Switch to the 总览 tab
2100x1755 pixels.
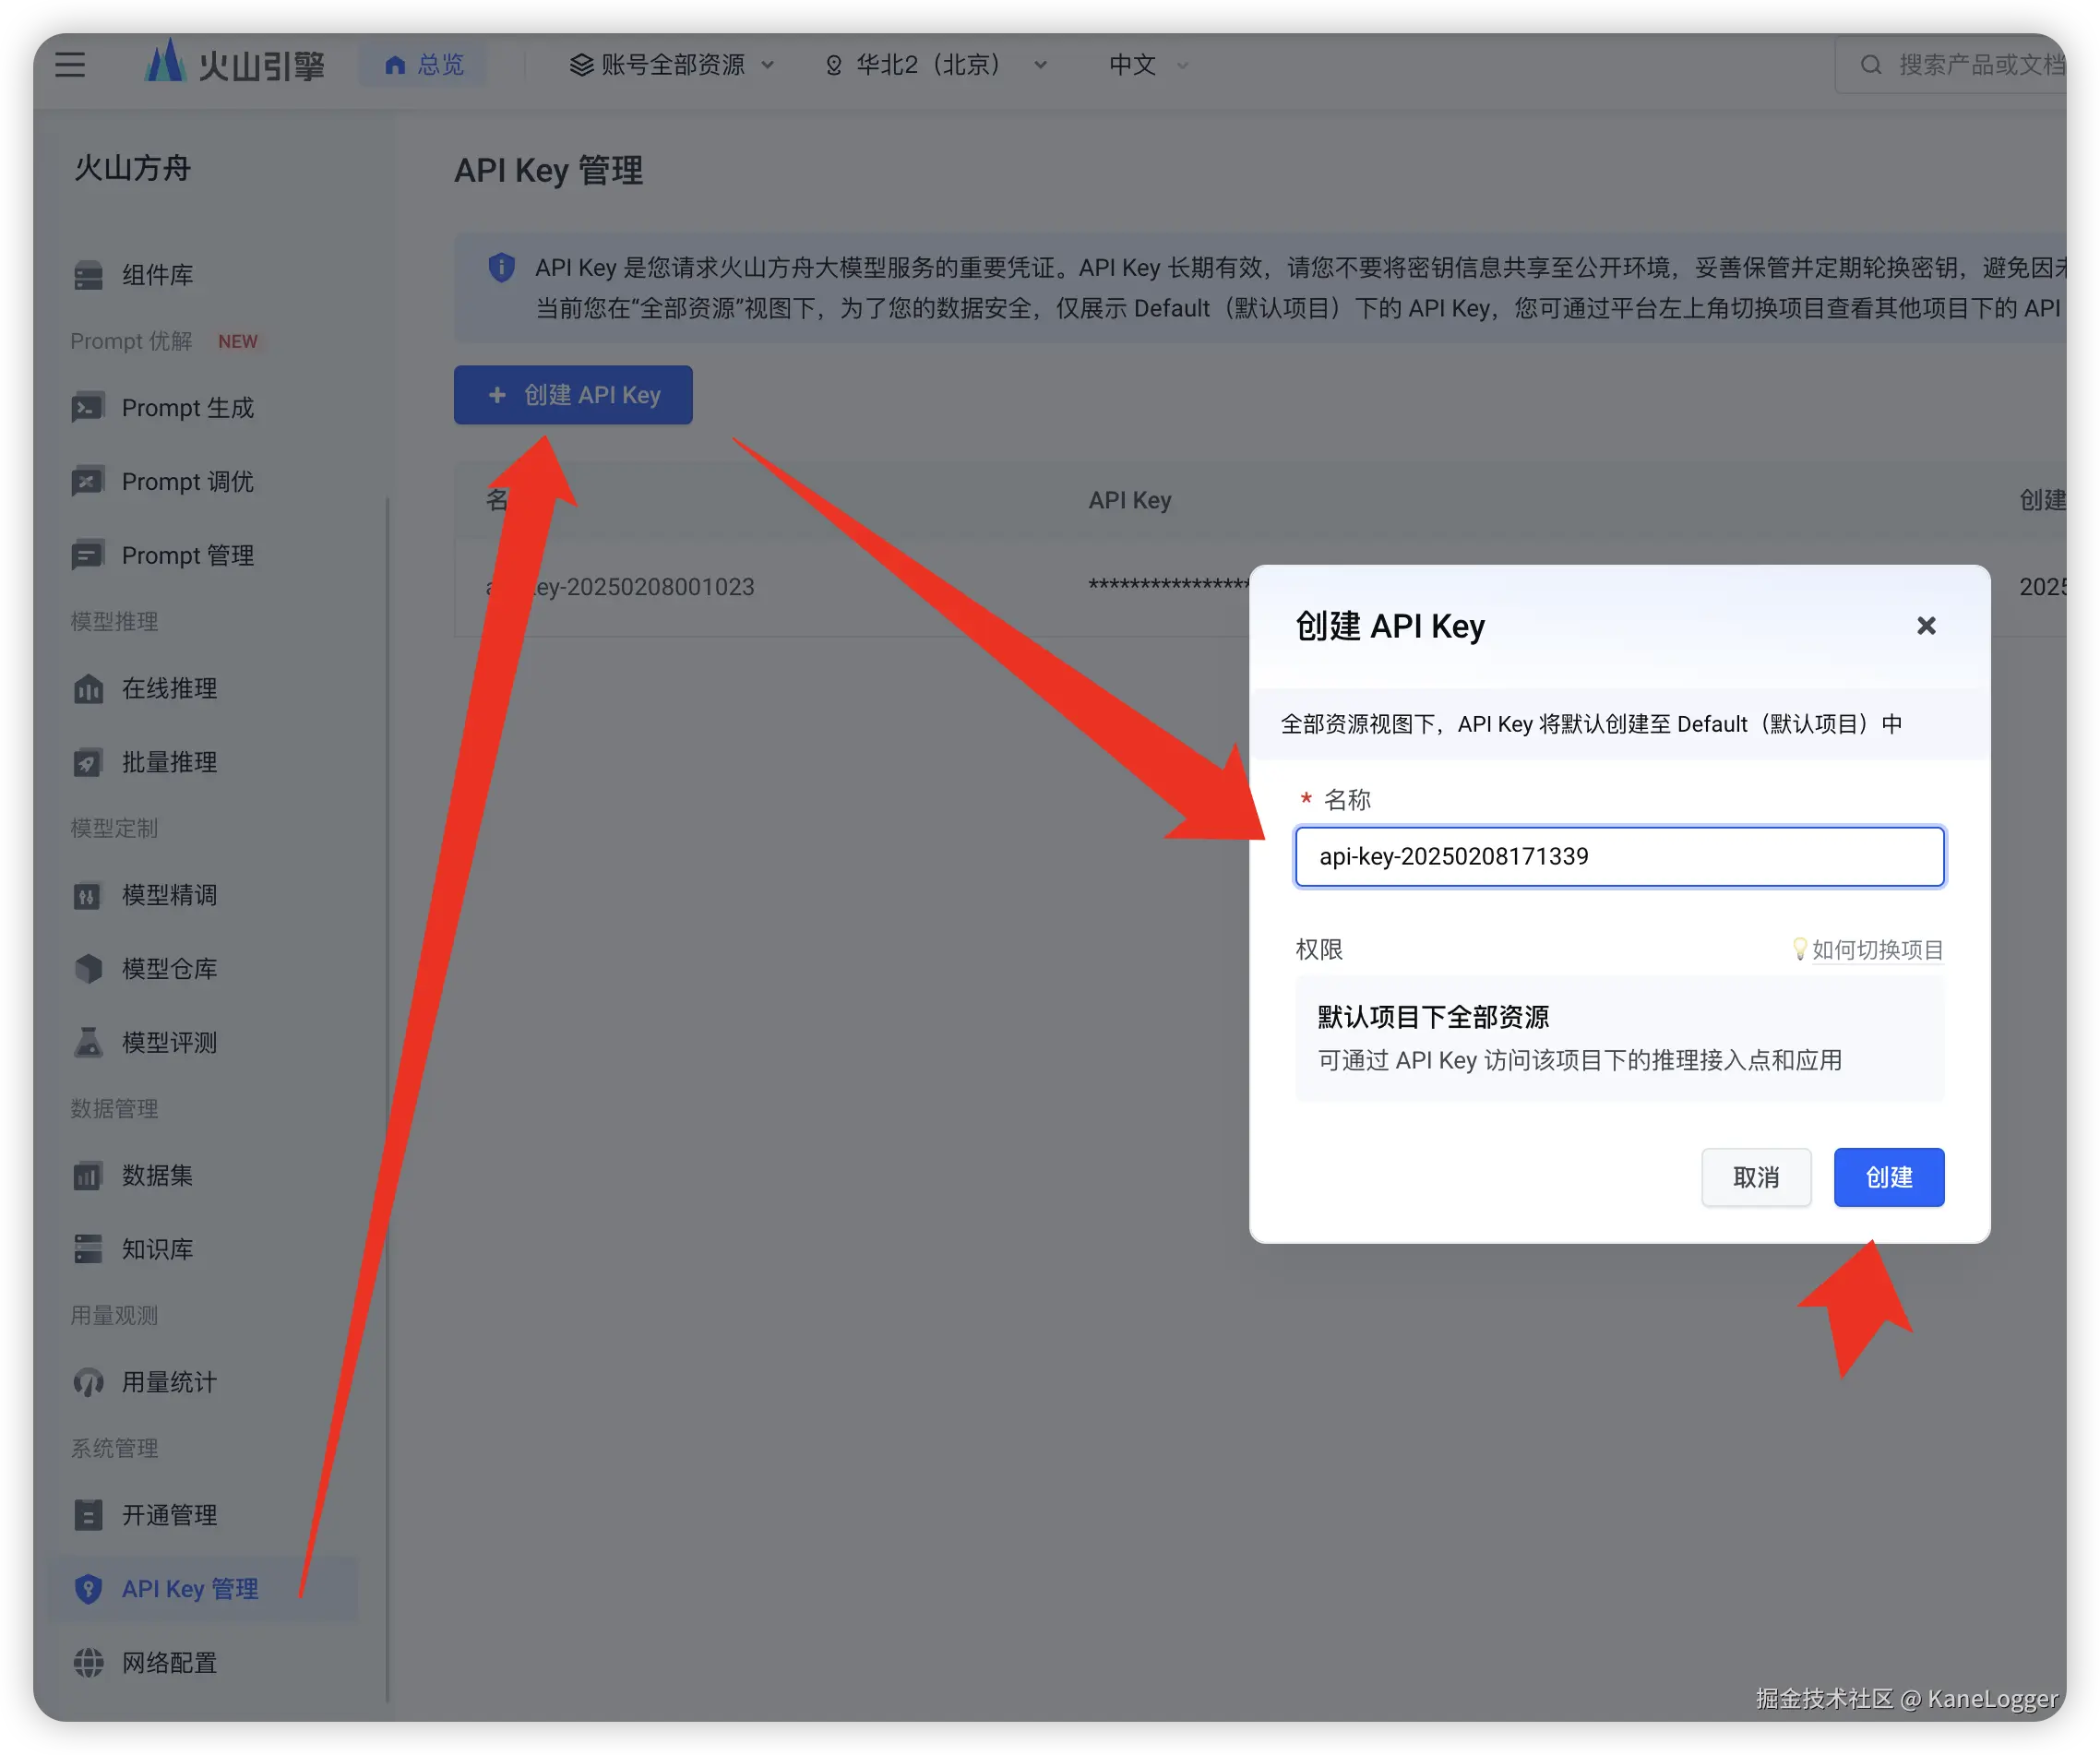(x=424, y=65)
